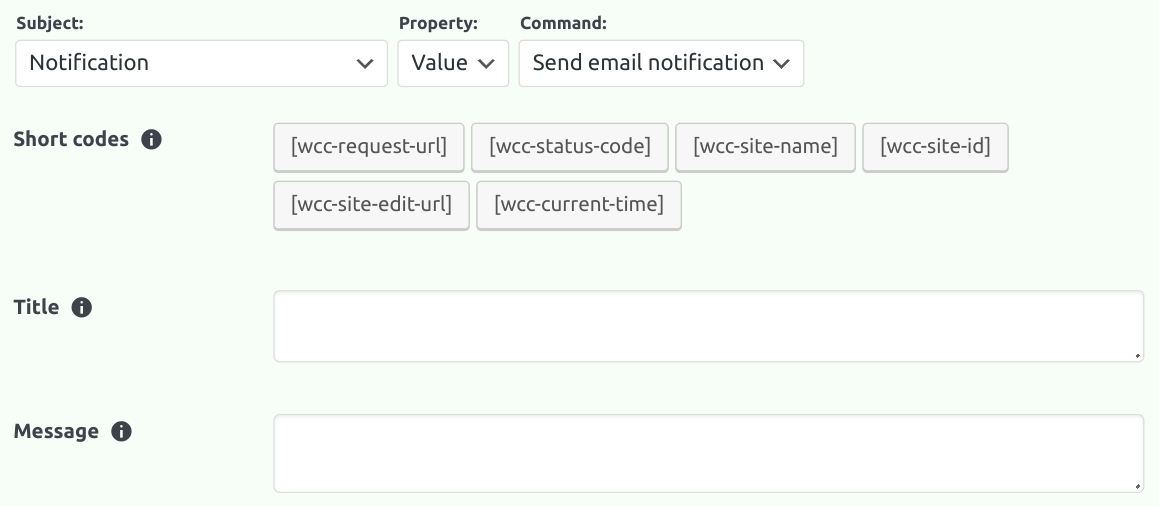Viewport: 1159px width, 506px height.
Task: Insert the [wcc-site-id] short code
Action: pos(935,147)
